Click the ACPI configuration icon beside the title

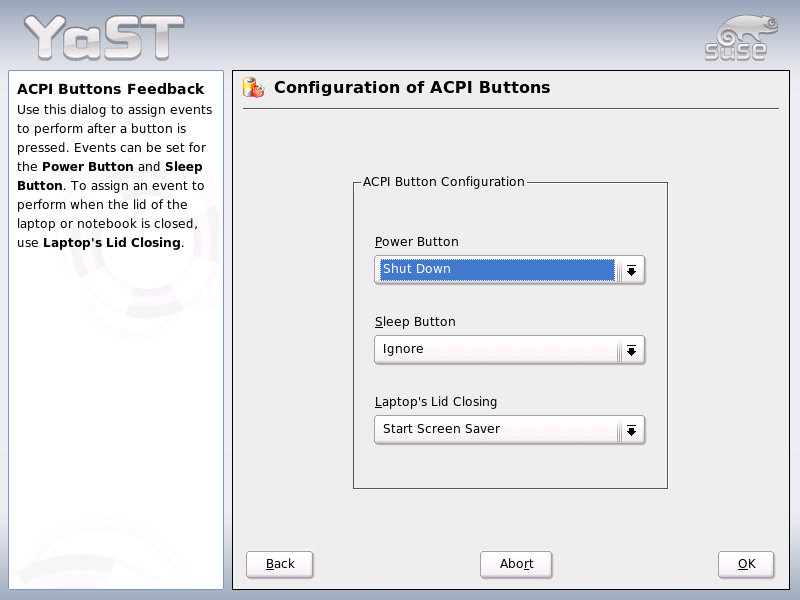254,87
